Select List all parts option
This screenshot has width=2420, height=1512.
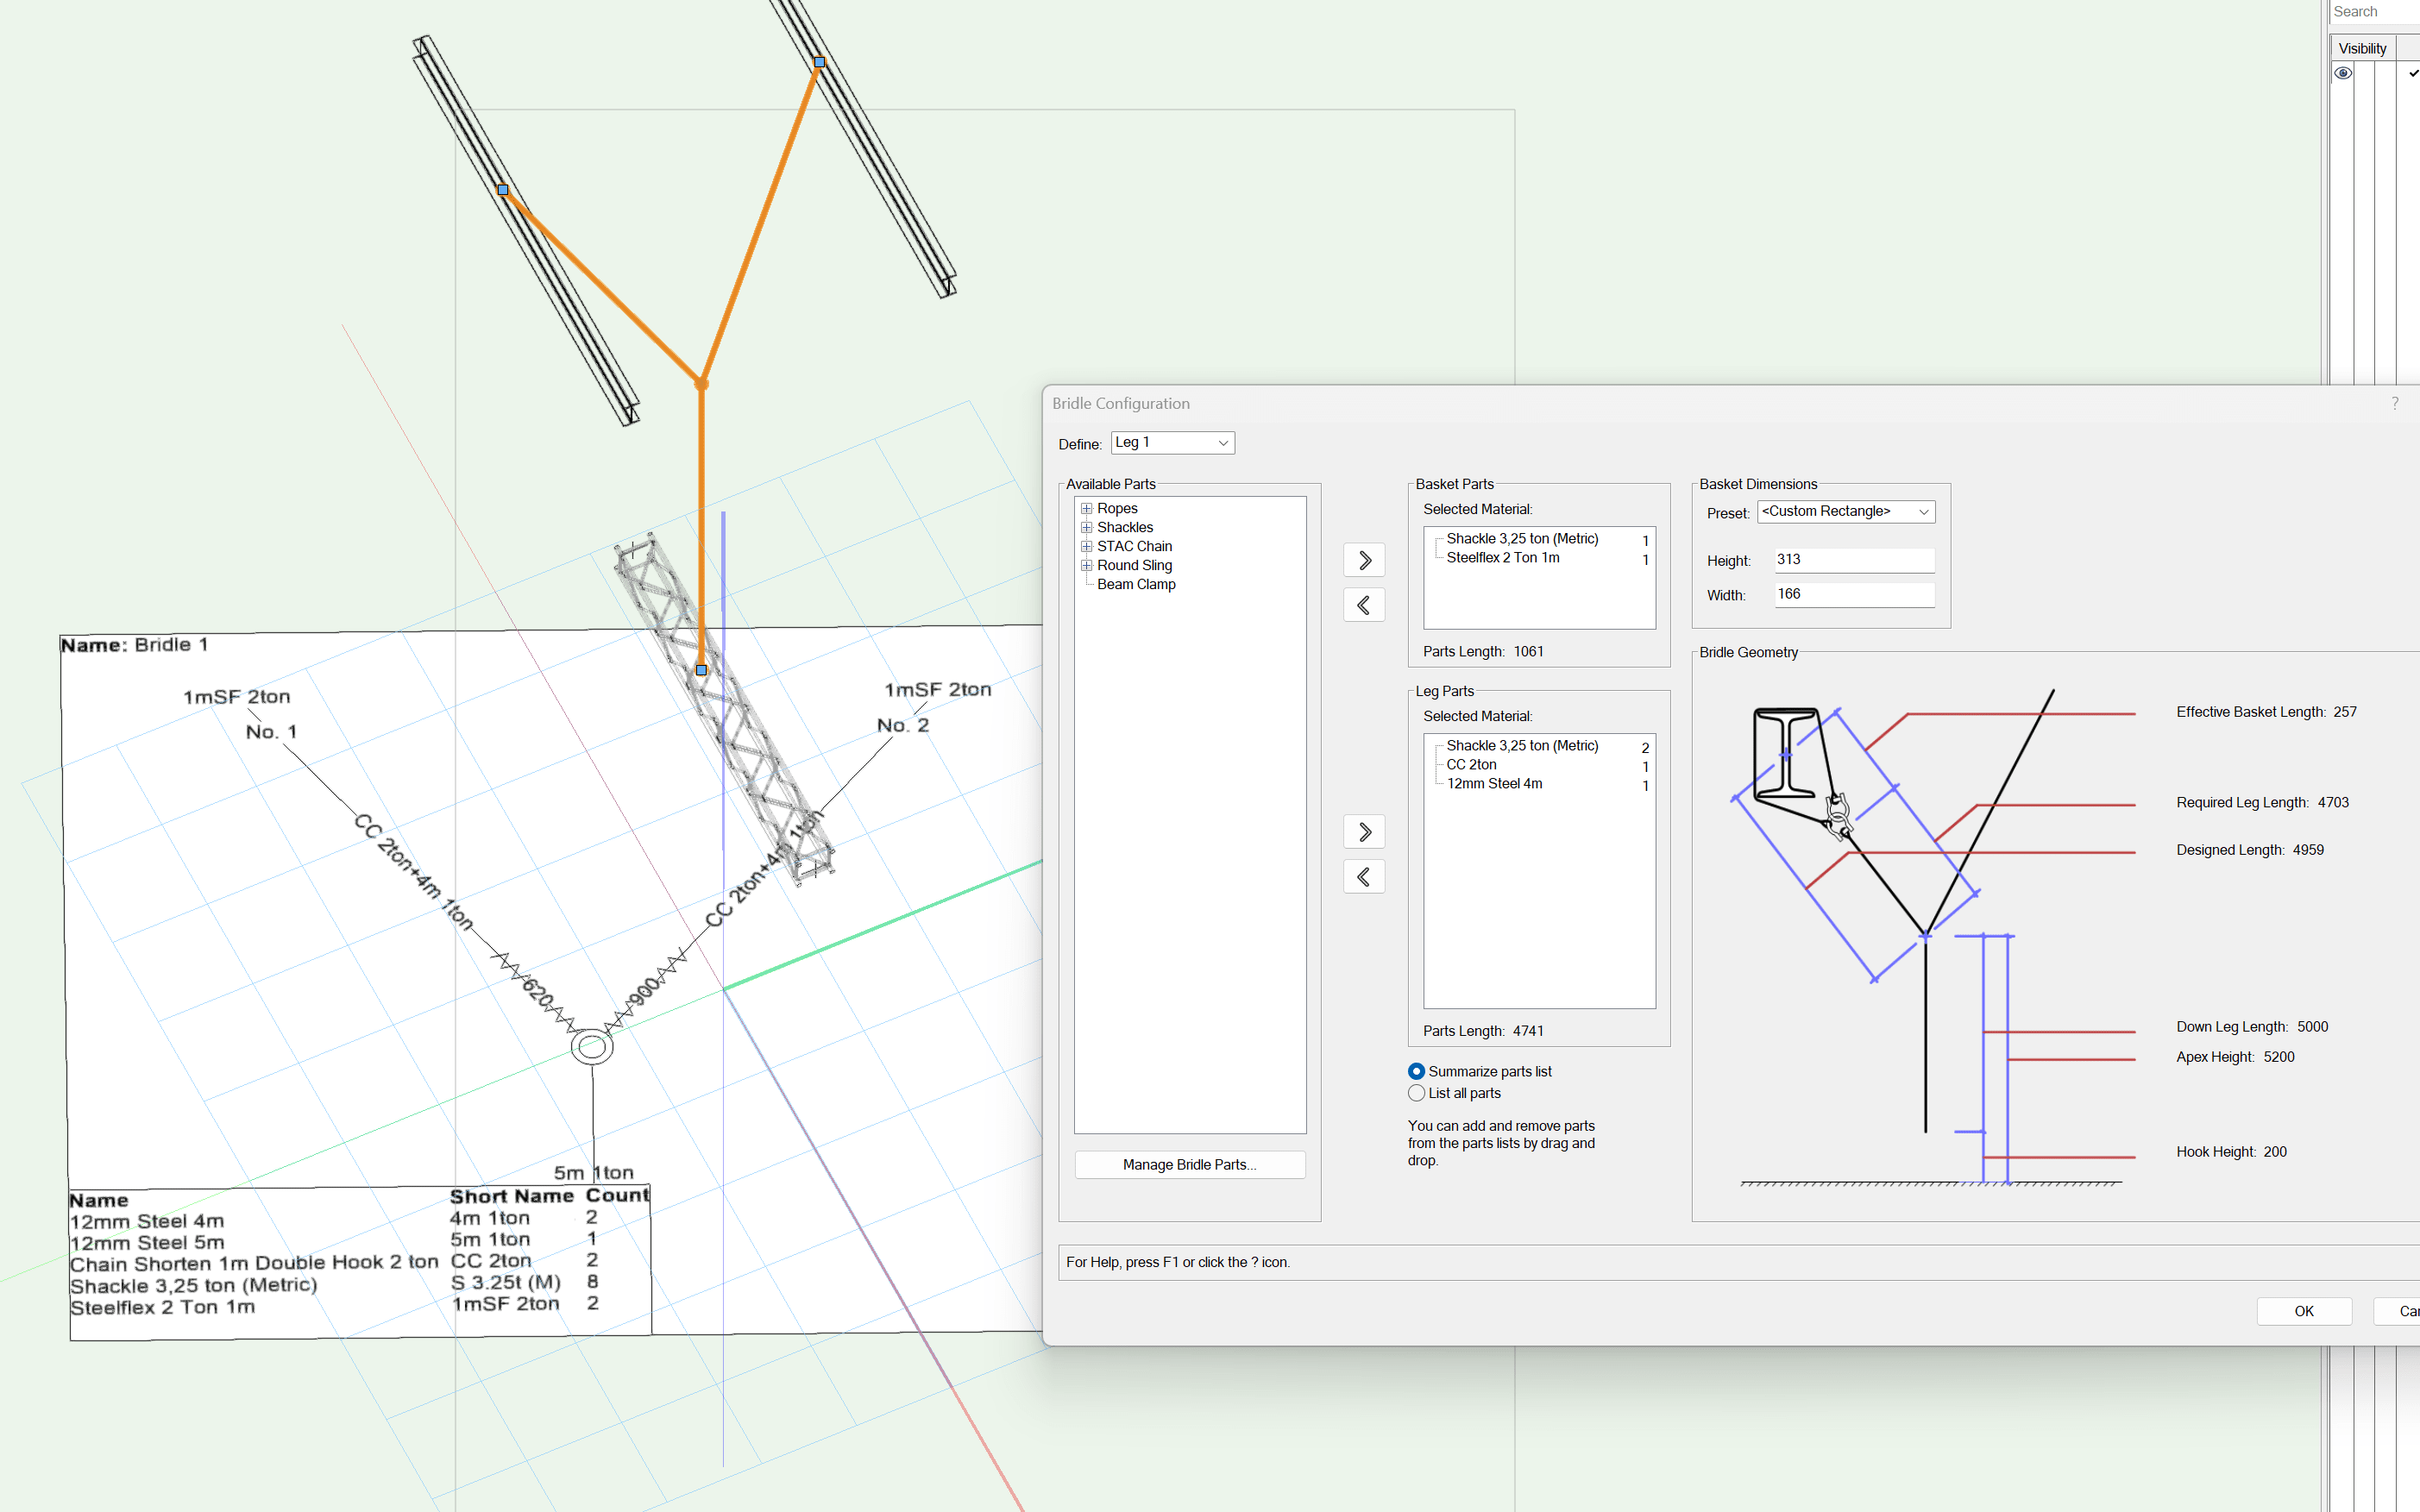(1416, 1093)
